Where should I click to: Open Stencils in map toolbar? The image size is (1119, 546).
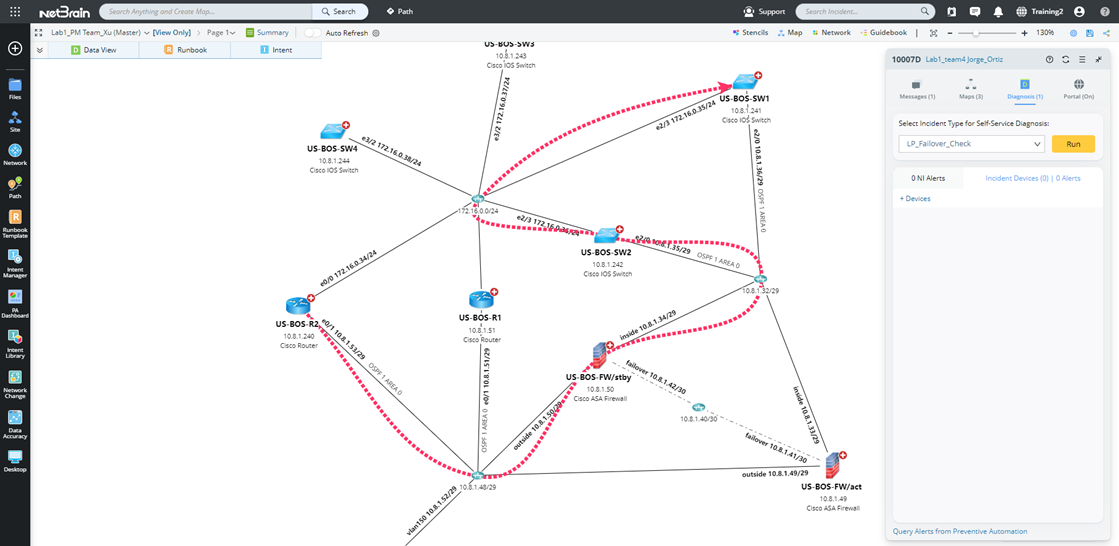pyautogui.click(x=751, y=33)
